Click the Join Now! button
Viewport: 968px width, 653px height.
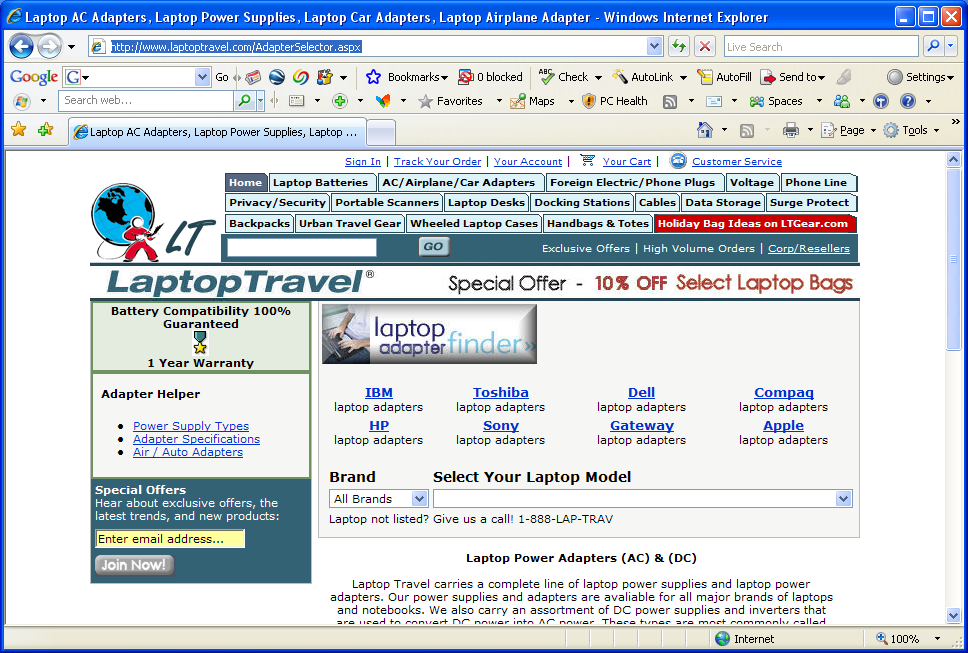[x=134, y=565]
